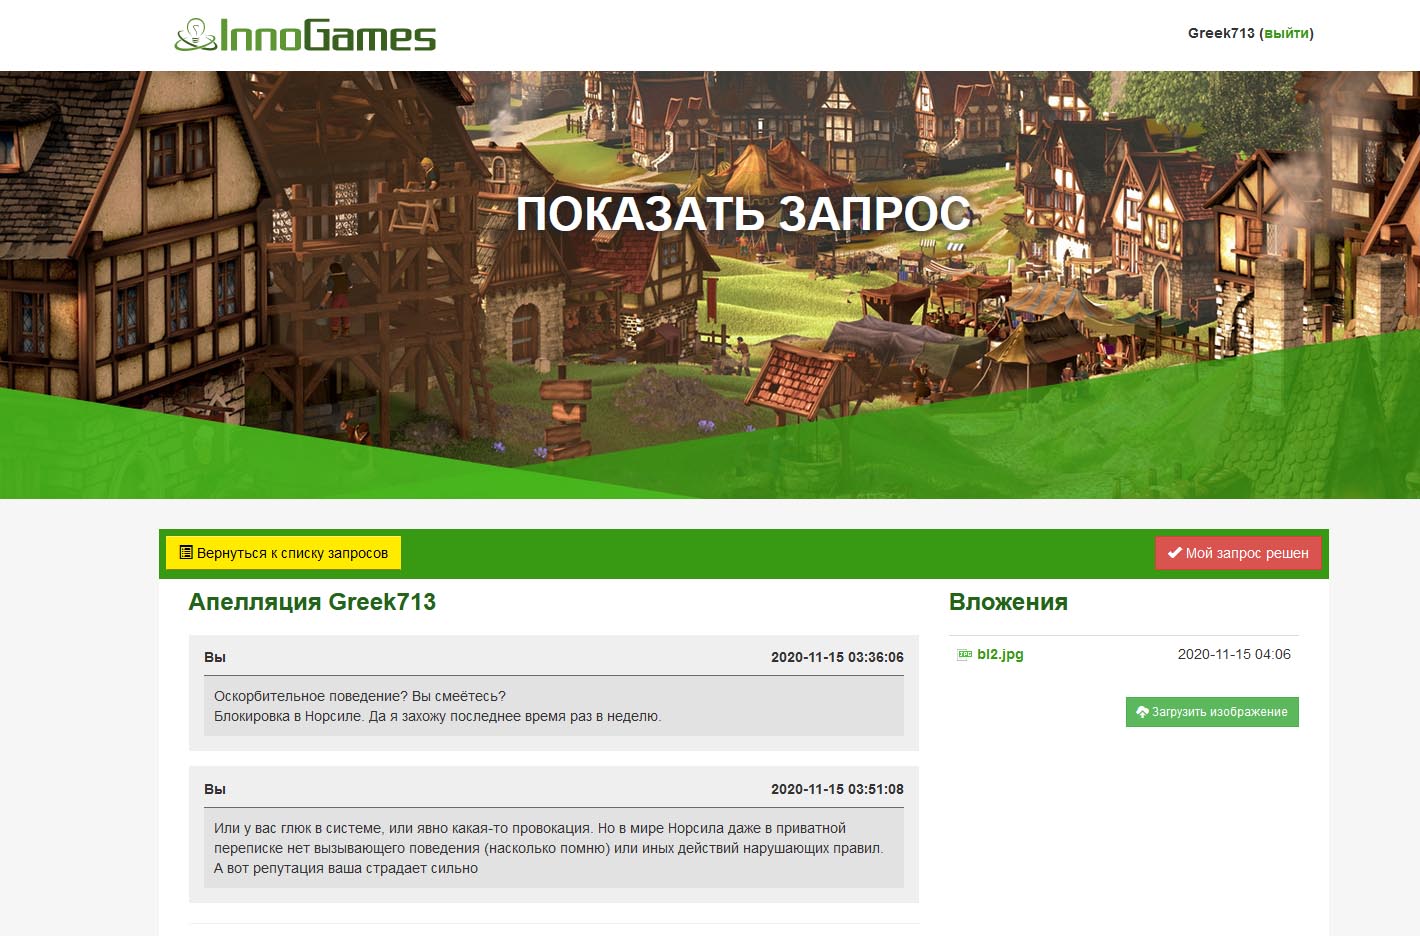Return to request list via yellow button

[283, 551]
